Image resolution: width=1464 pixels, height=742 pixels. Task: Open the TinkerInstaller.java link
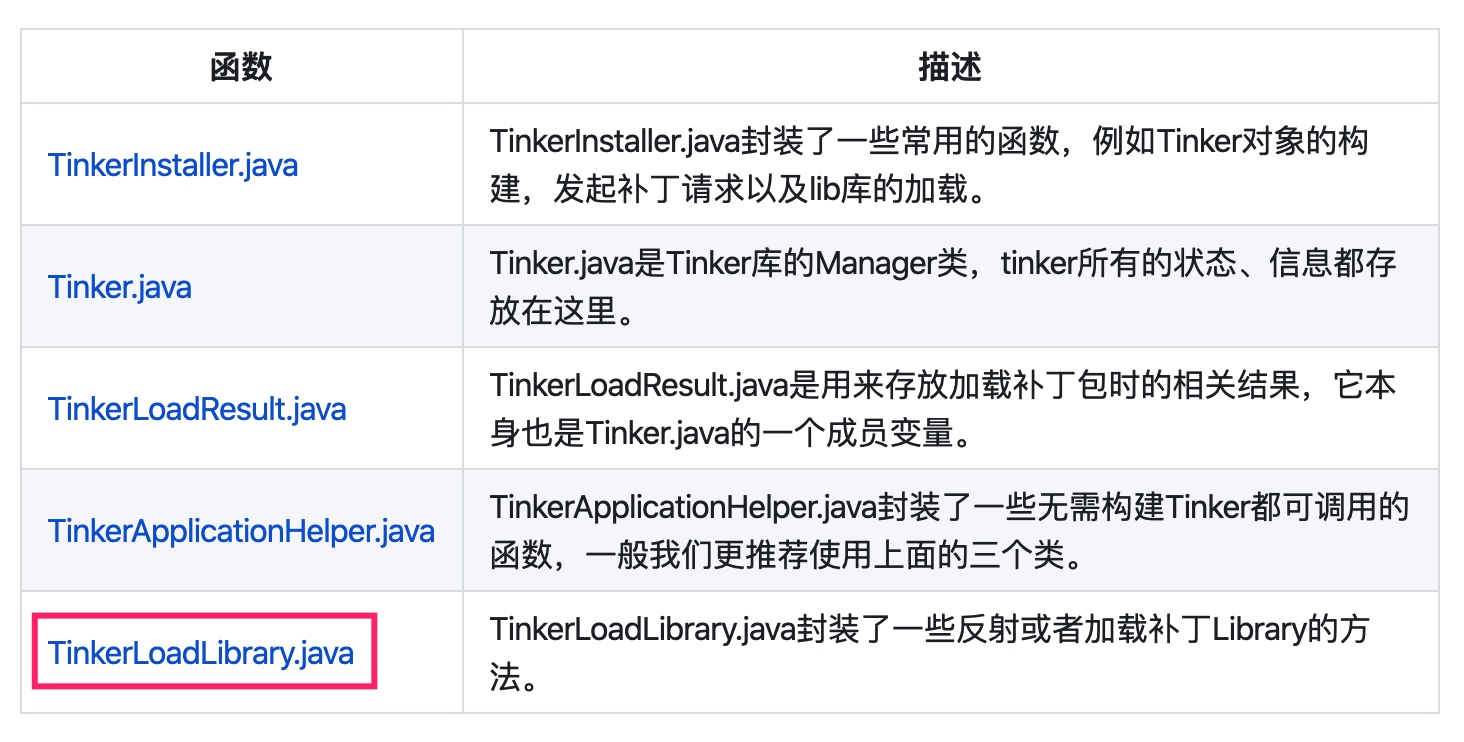172,164
